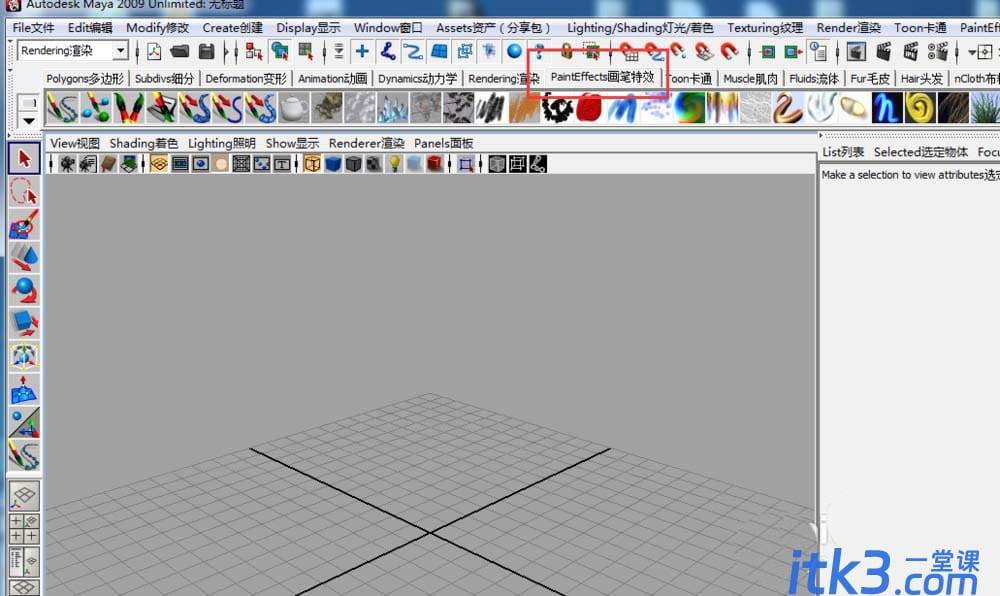Switch to the Muscle肌肉 shelf tab
Screen dimensions: 1000x596
pyautogui.click(x=750, y=78)
